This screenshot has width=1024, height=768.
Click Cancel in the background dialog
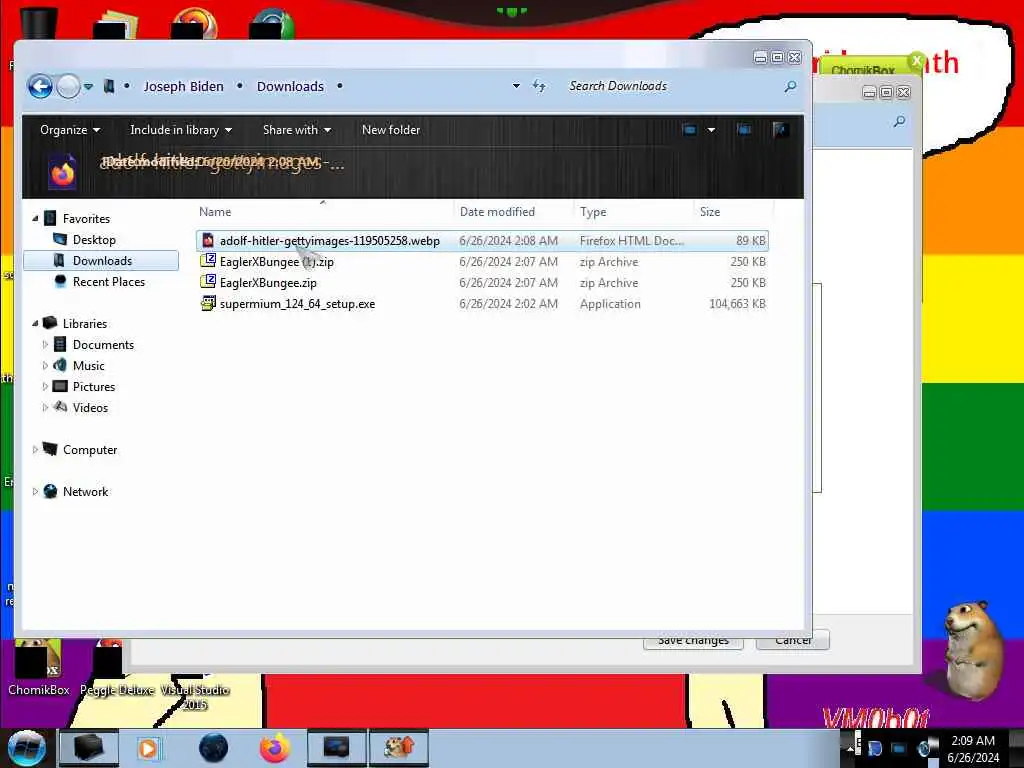[x=793, y=641]
